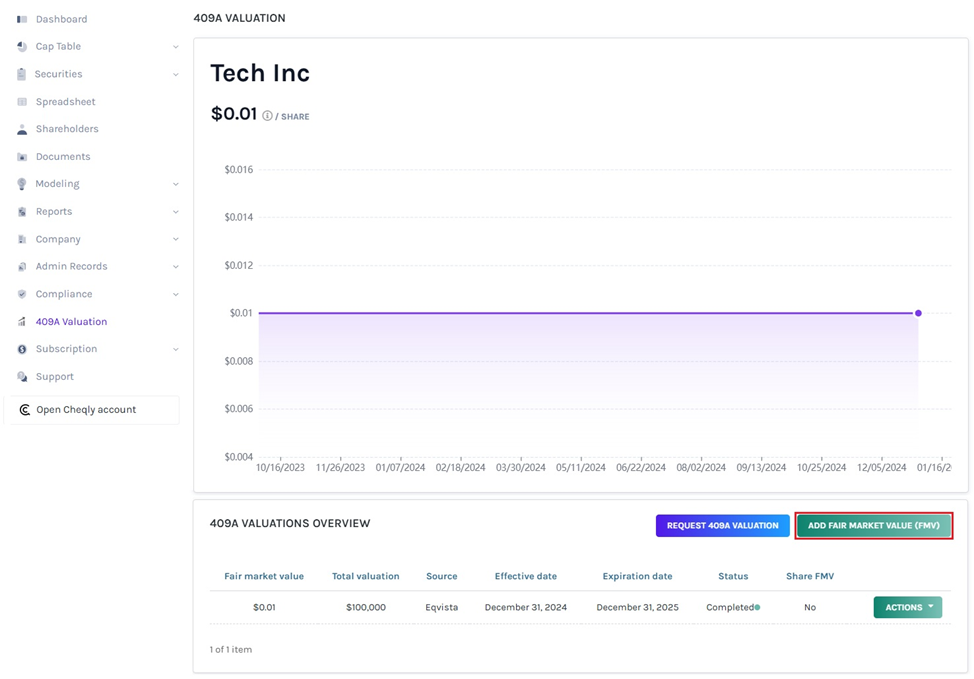974x679 pixels.
Task: Select the 409A Valuation icon
Action: 21,321
